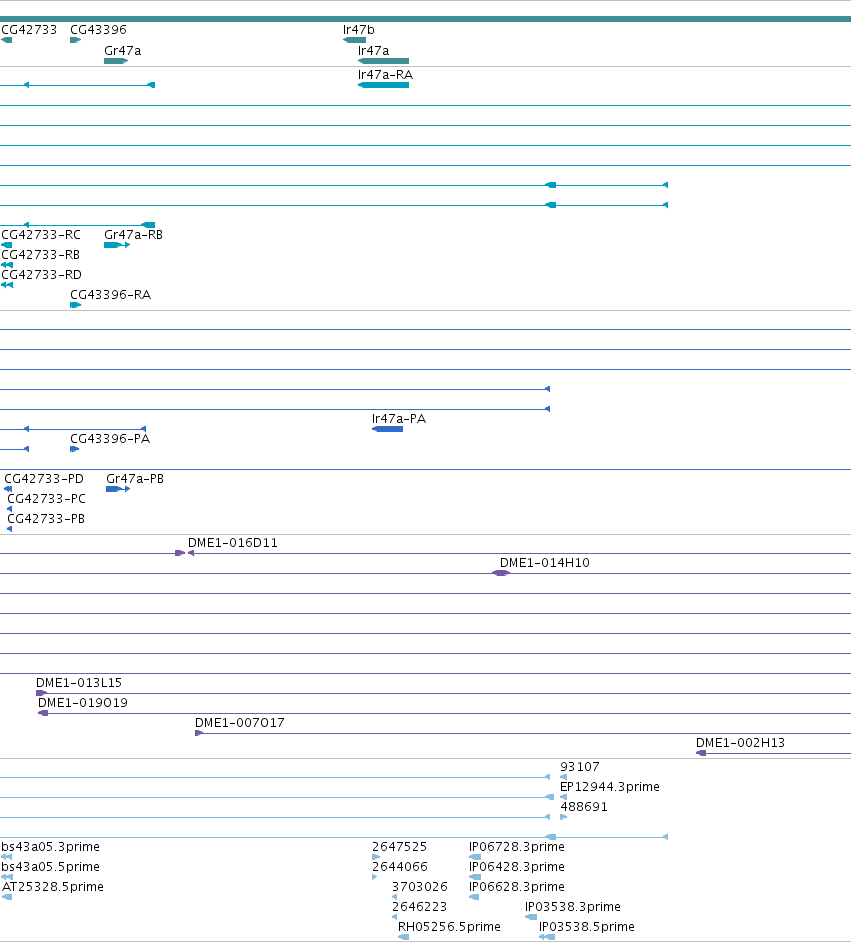The image size is (851, 942).
Task: Click the bs43a05.5prime EST label
Action: [50, 866]
